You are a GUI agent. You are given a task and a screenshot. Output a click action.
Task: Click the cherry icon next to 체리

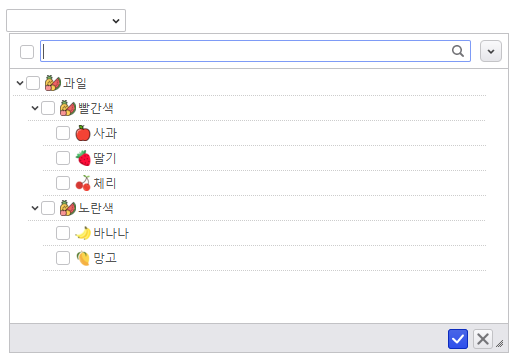point(83,183)
